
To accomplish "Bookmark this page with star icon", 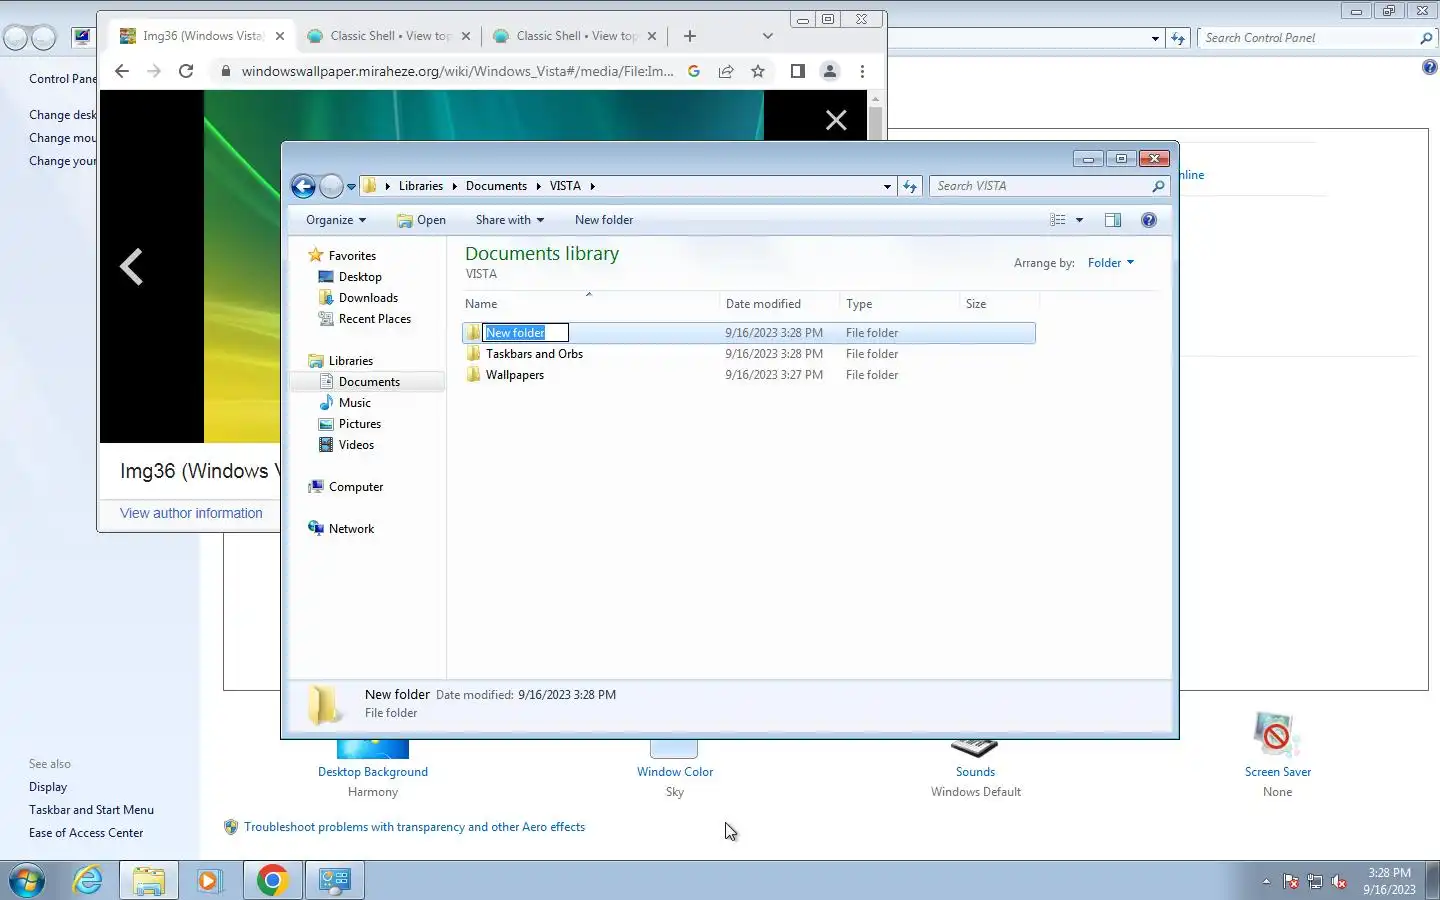I will [x=758, y=71].
